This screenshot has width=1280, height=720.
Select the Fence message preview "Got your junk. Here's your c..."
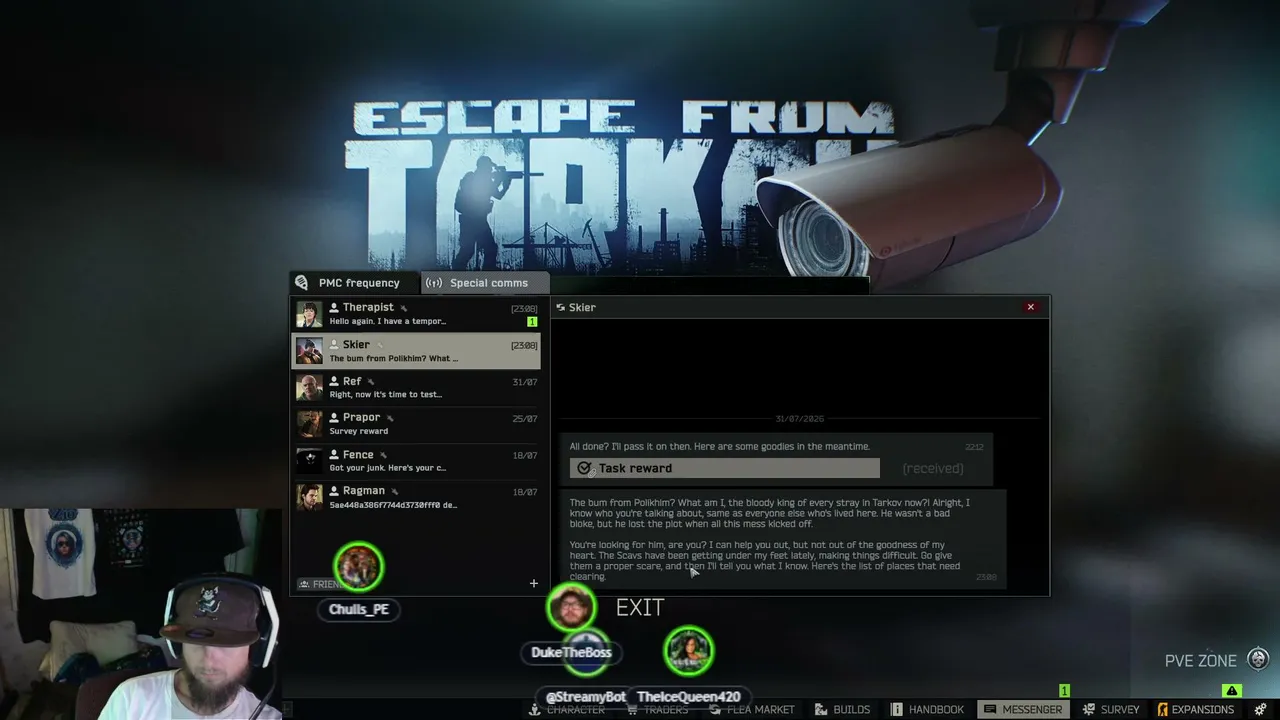(388, 468)
